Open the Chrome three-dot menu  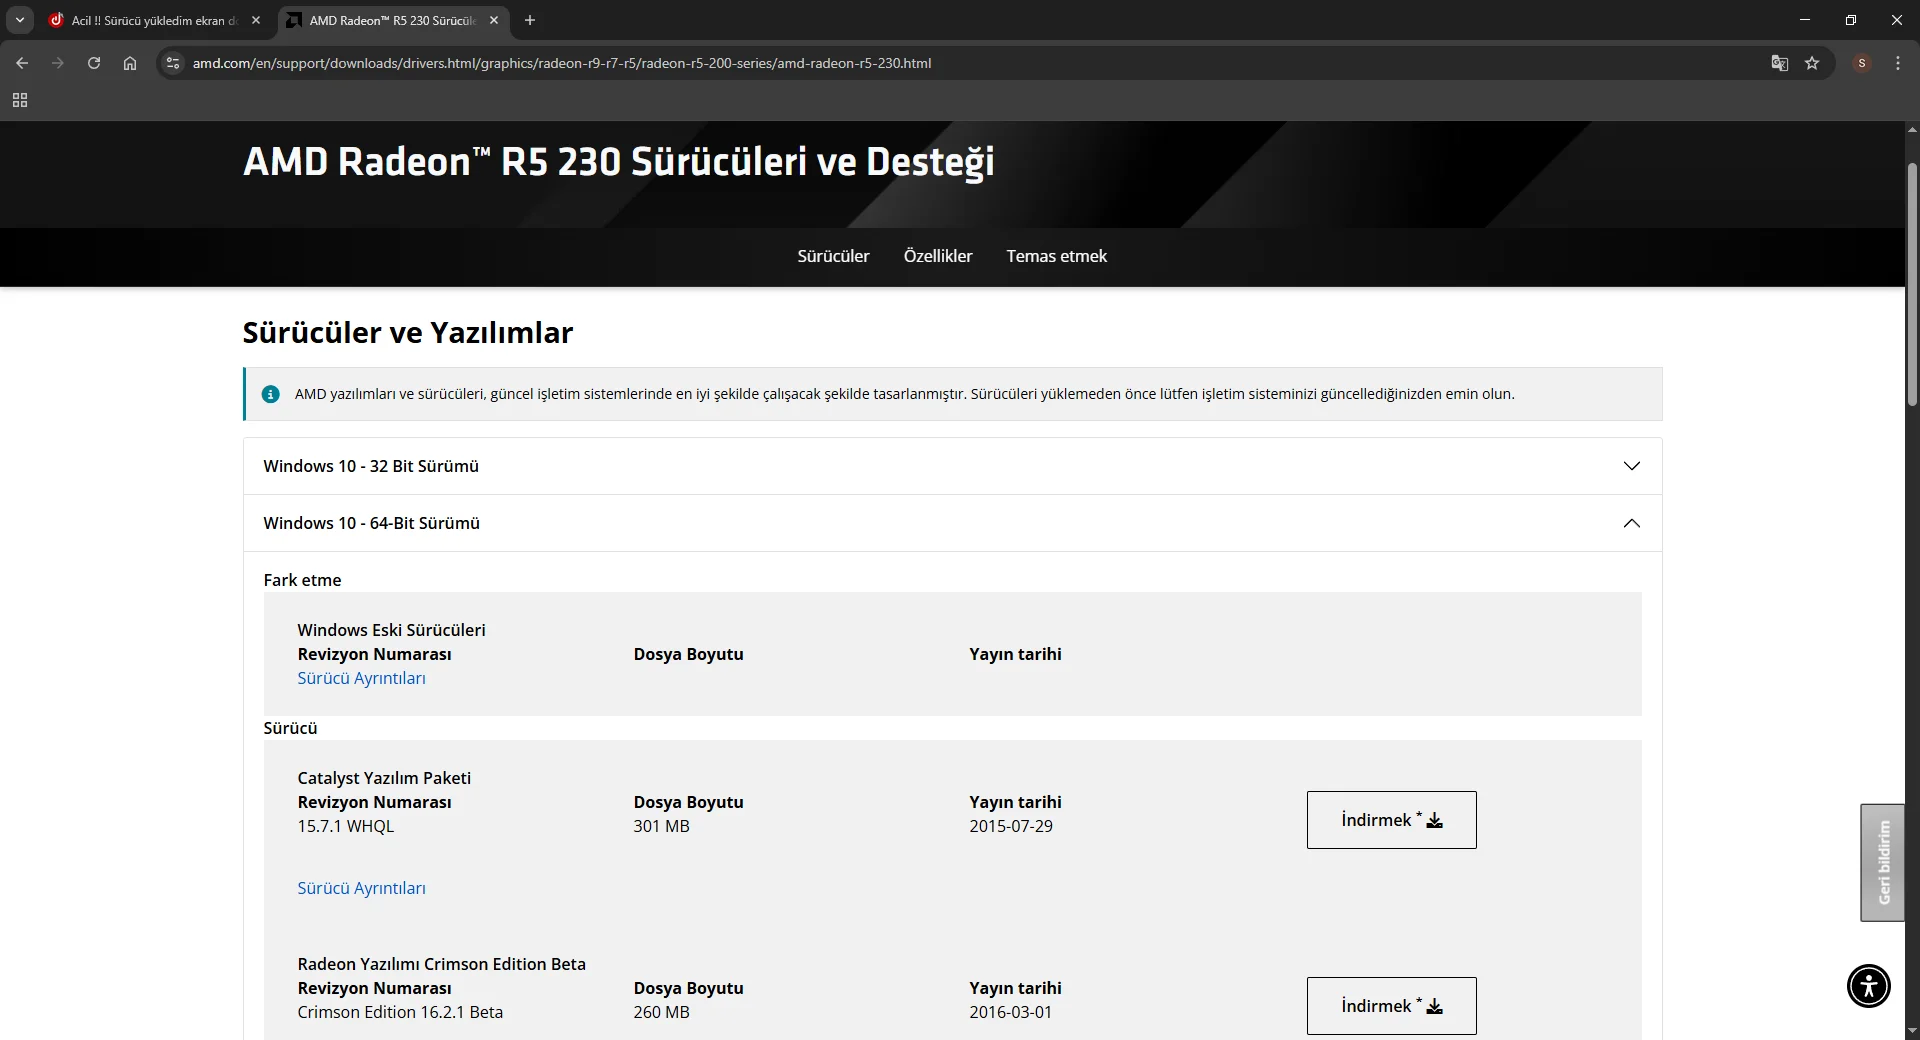[x=1898, y=63]
